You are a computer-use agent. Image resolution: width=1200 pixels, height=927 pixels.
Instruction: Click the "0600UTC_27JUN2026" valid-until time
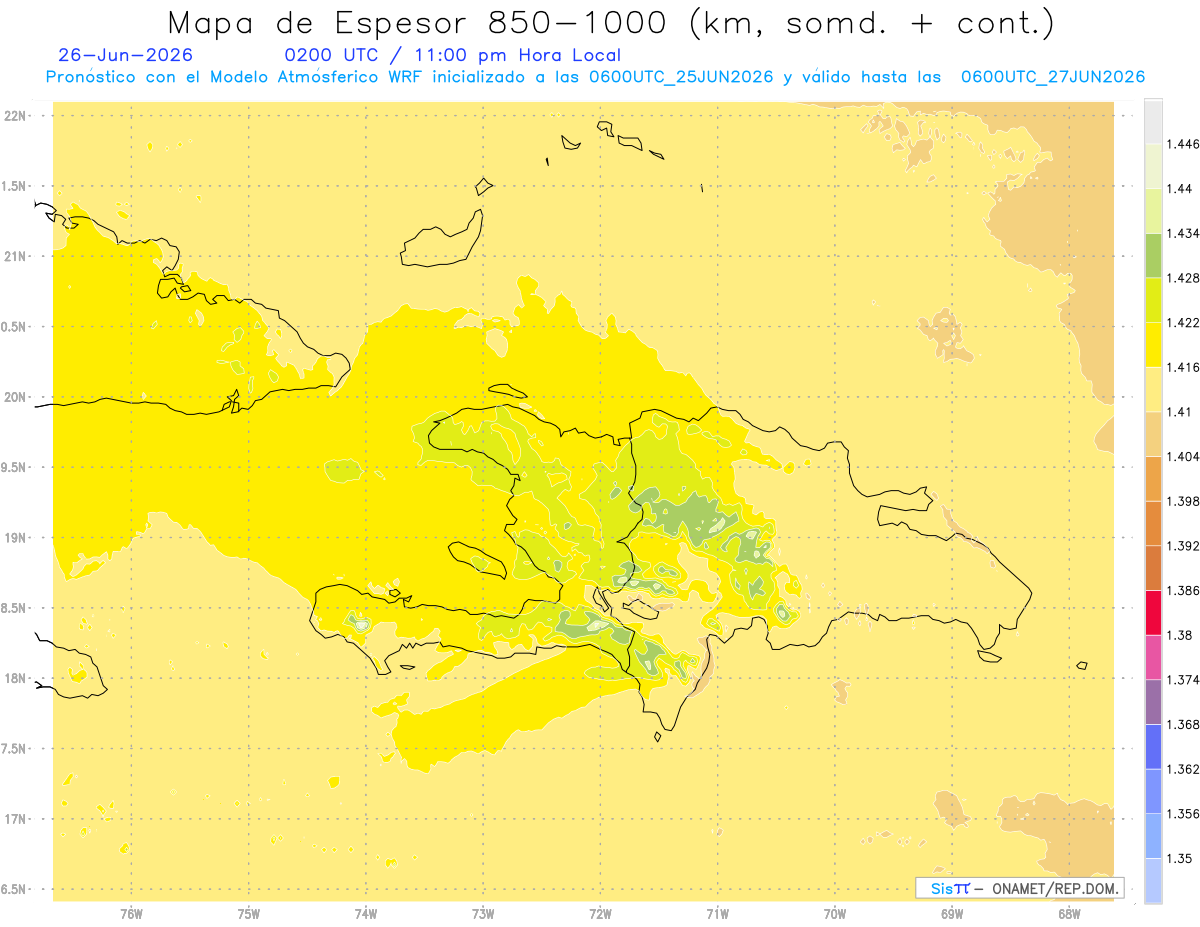1052,77
